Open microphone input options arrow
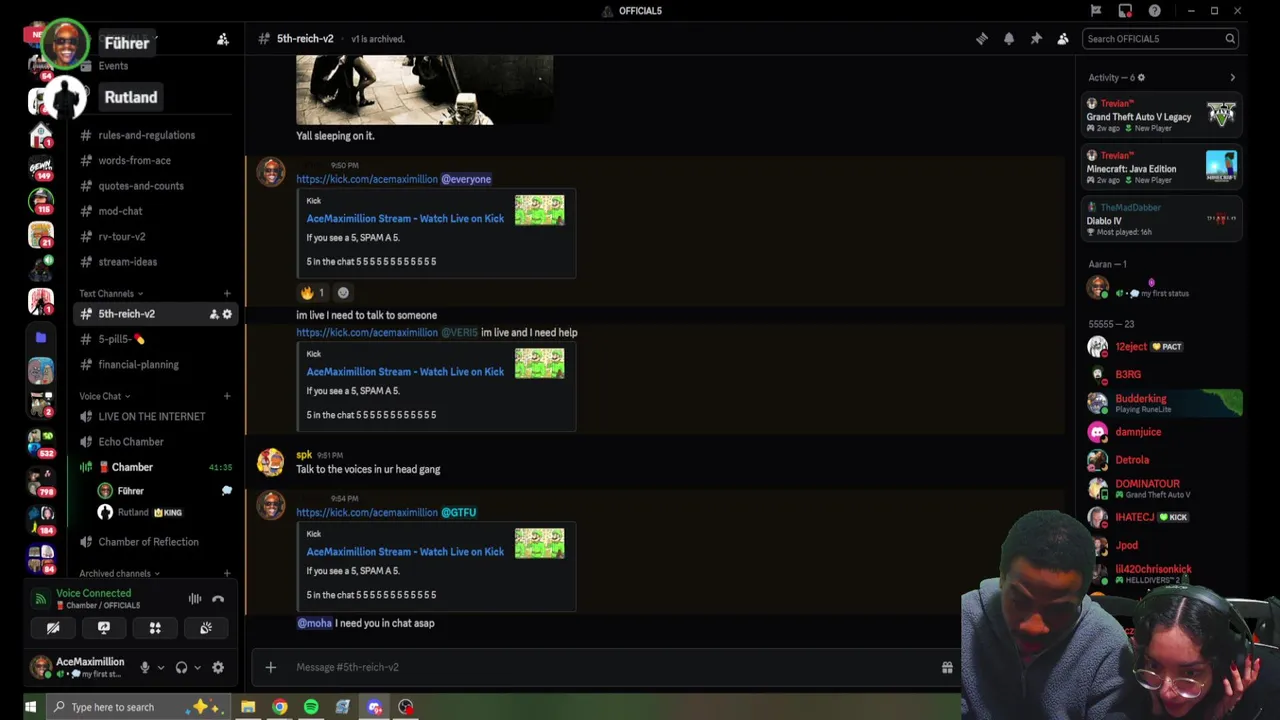 (160, 667)
